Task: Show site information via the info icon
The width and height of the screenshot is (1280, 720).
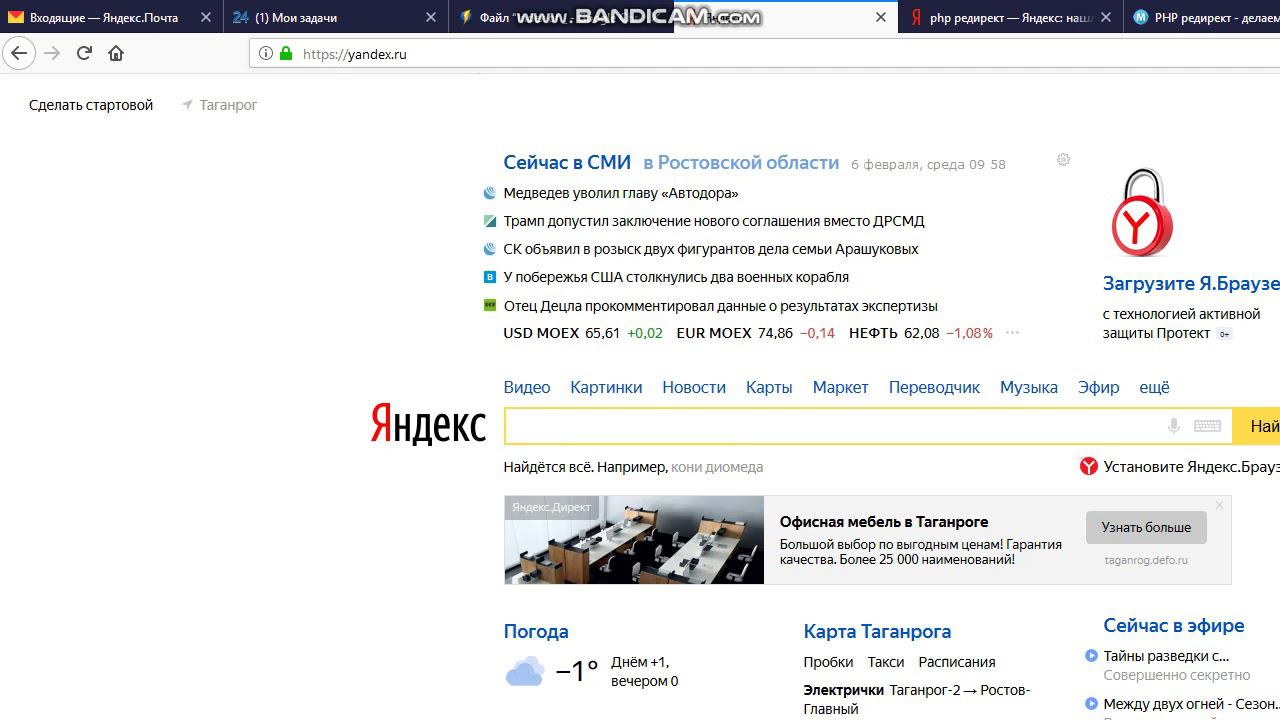Action: 265,54
